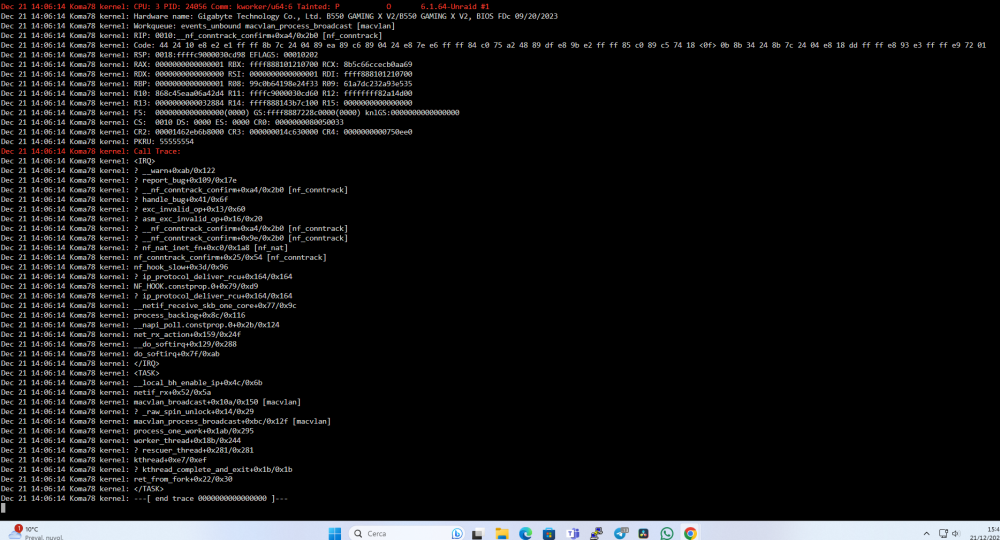Click the 'ret_from_fork+0x22/0x30' line
Image resolution: width=1000 pixels, height=540 pixels.
tap(117, 479)
